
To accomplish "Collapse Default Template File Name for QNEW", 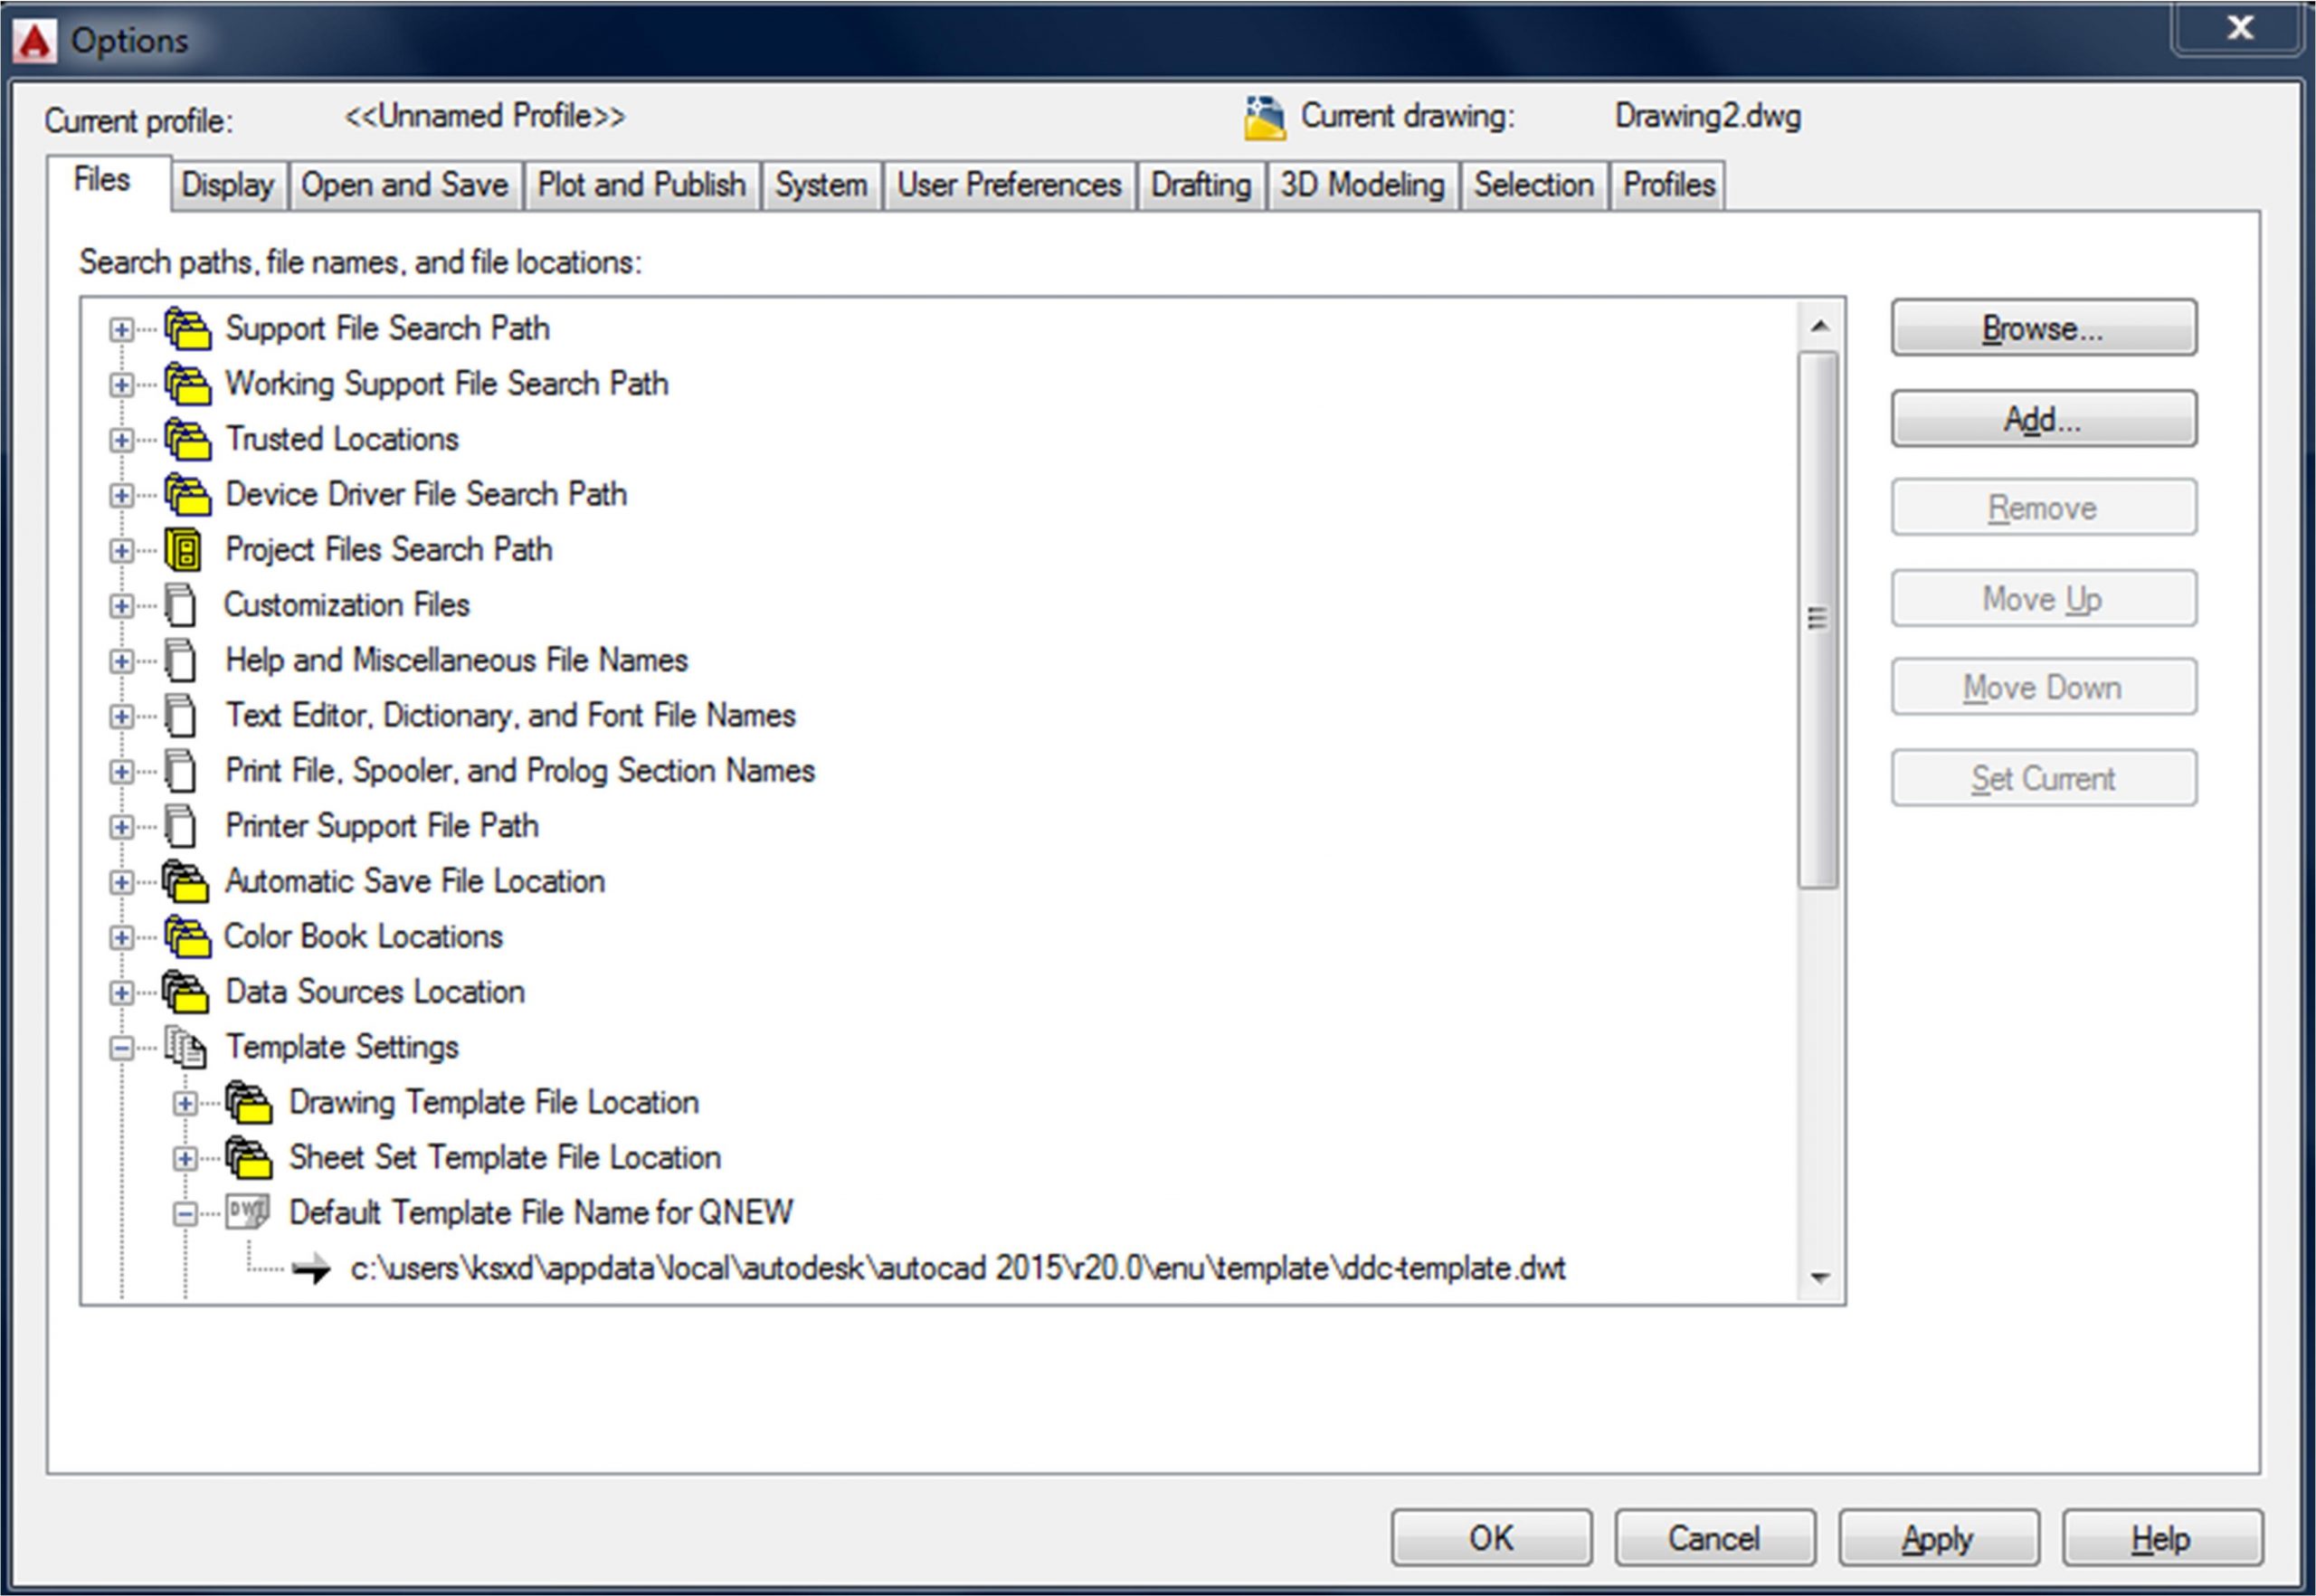I will [x=185, y=1214].
